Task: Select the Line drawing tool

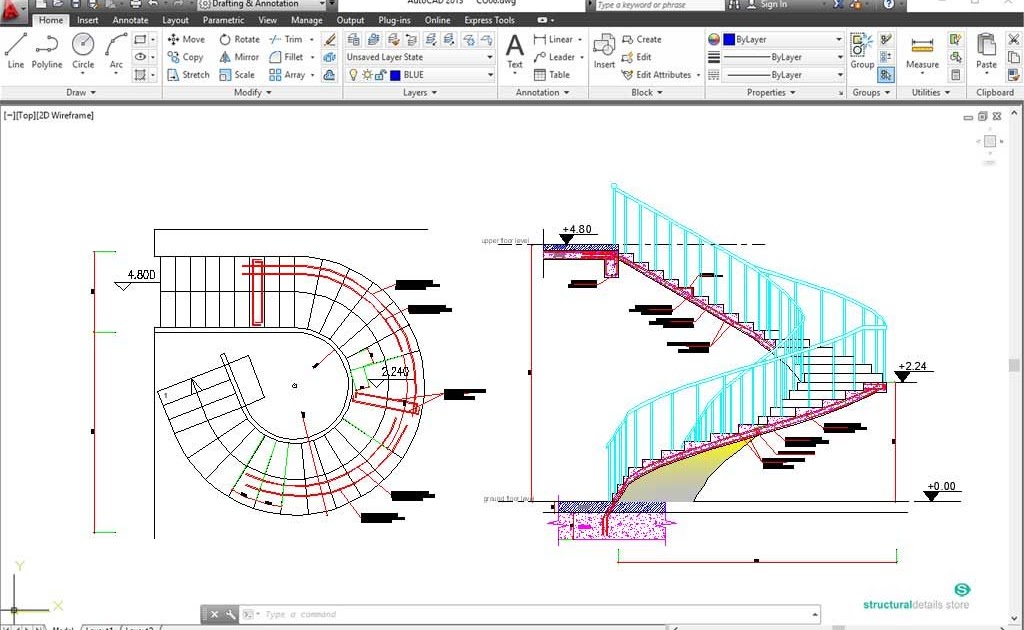Action: click(x=16, y=51)
